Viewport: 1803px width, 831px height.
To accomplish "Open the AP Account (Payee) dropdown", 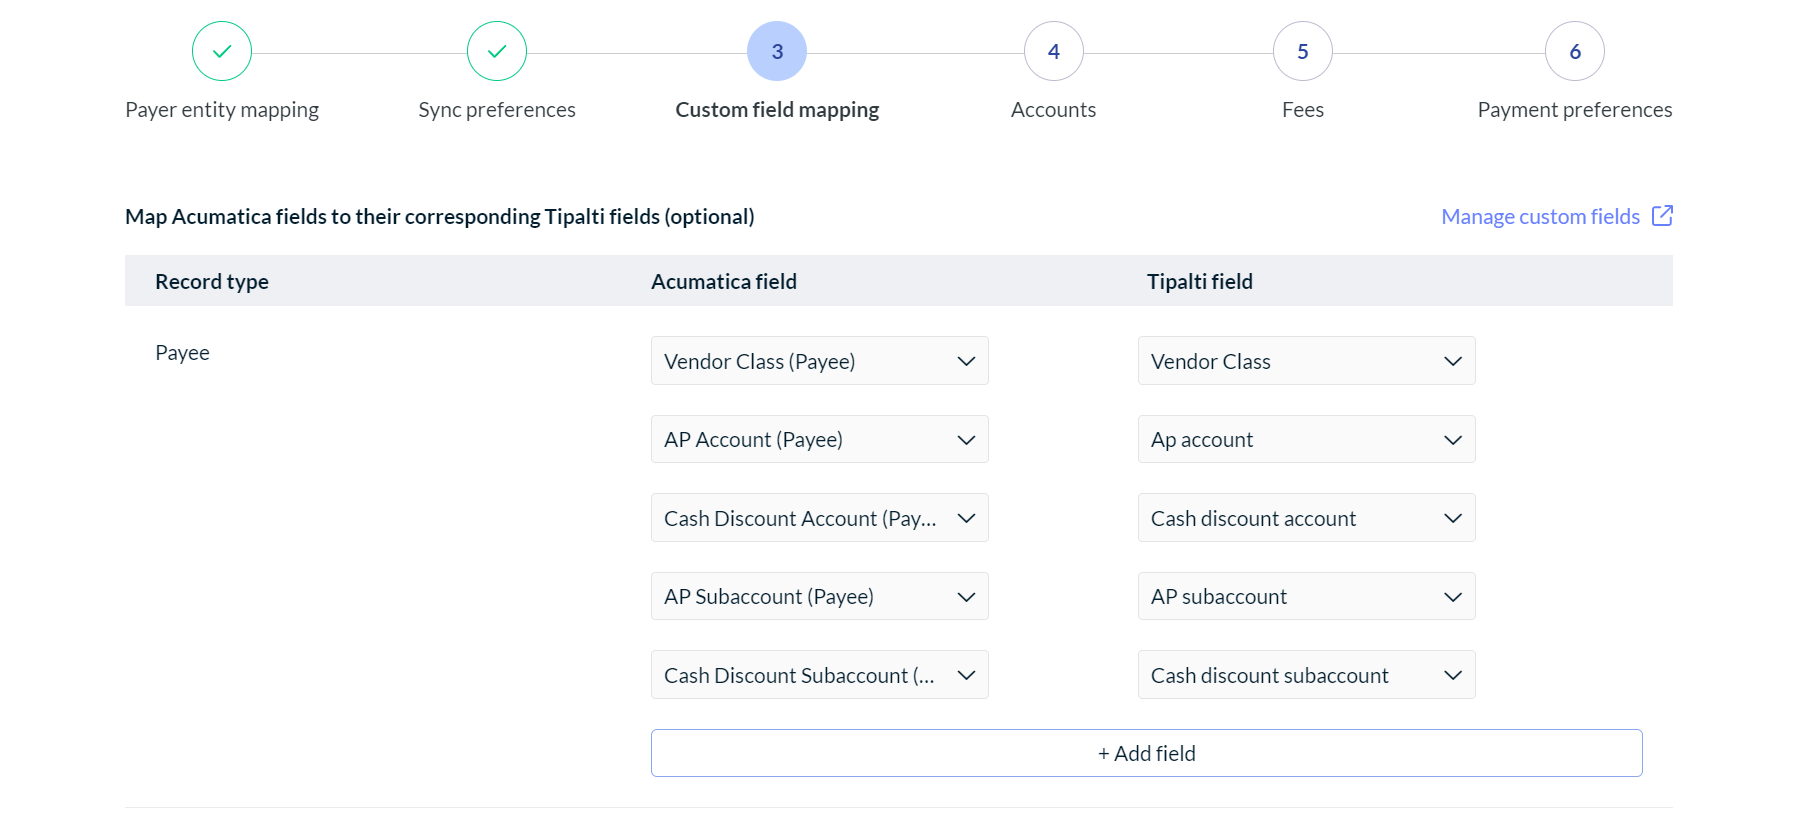I will [x=820, y=439].
